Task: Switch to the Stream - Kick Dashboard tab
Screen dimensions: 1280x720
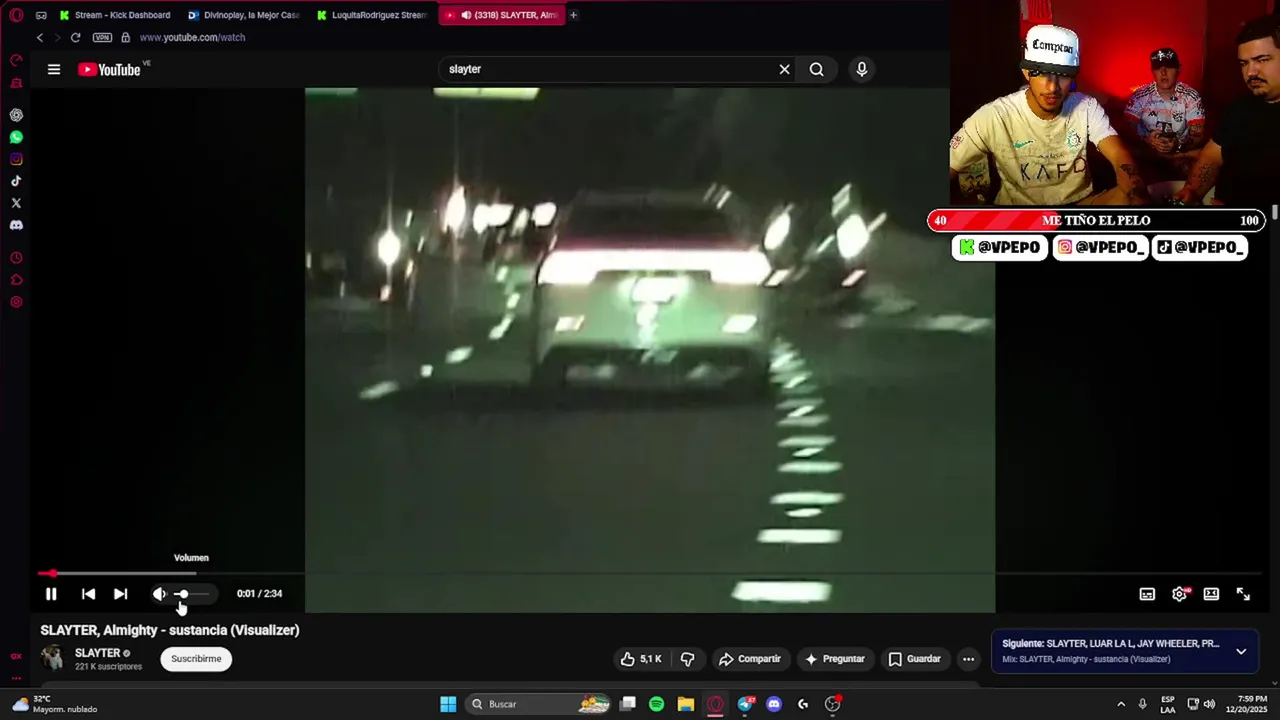Action: [115, 15]
